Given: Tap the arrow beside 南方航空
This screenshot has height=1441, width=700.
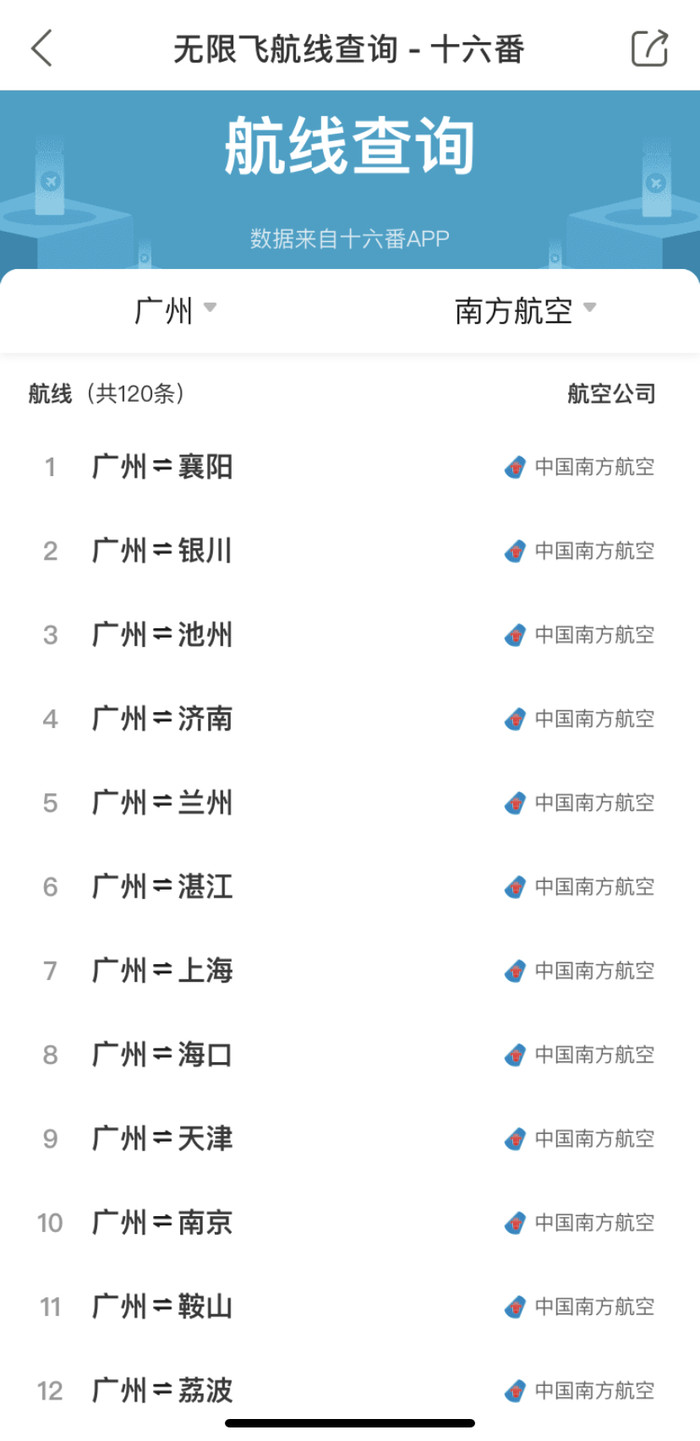Looking at the screenshot, I should click(590, 308).
